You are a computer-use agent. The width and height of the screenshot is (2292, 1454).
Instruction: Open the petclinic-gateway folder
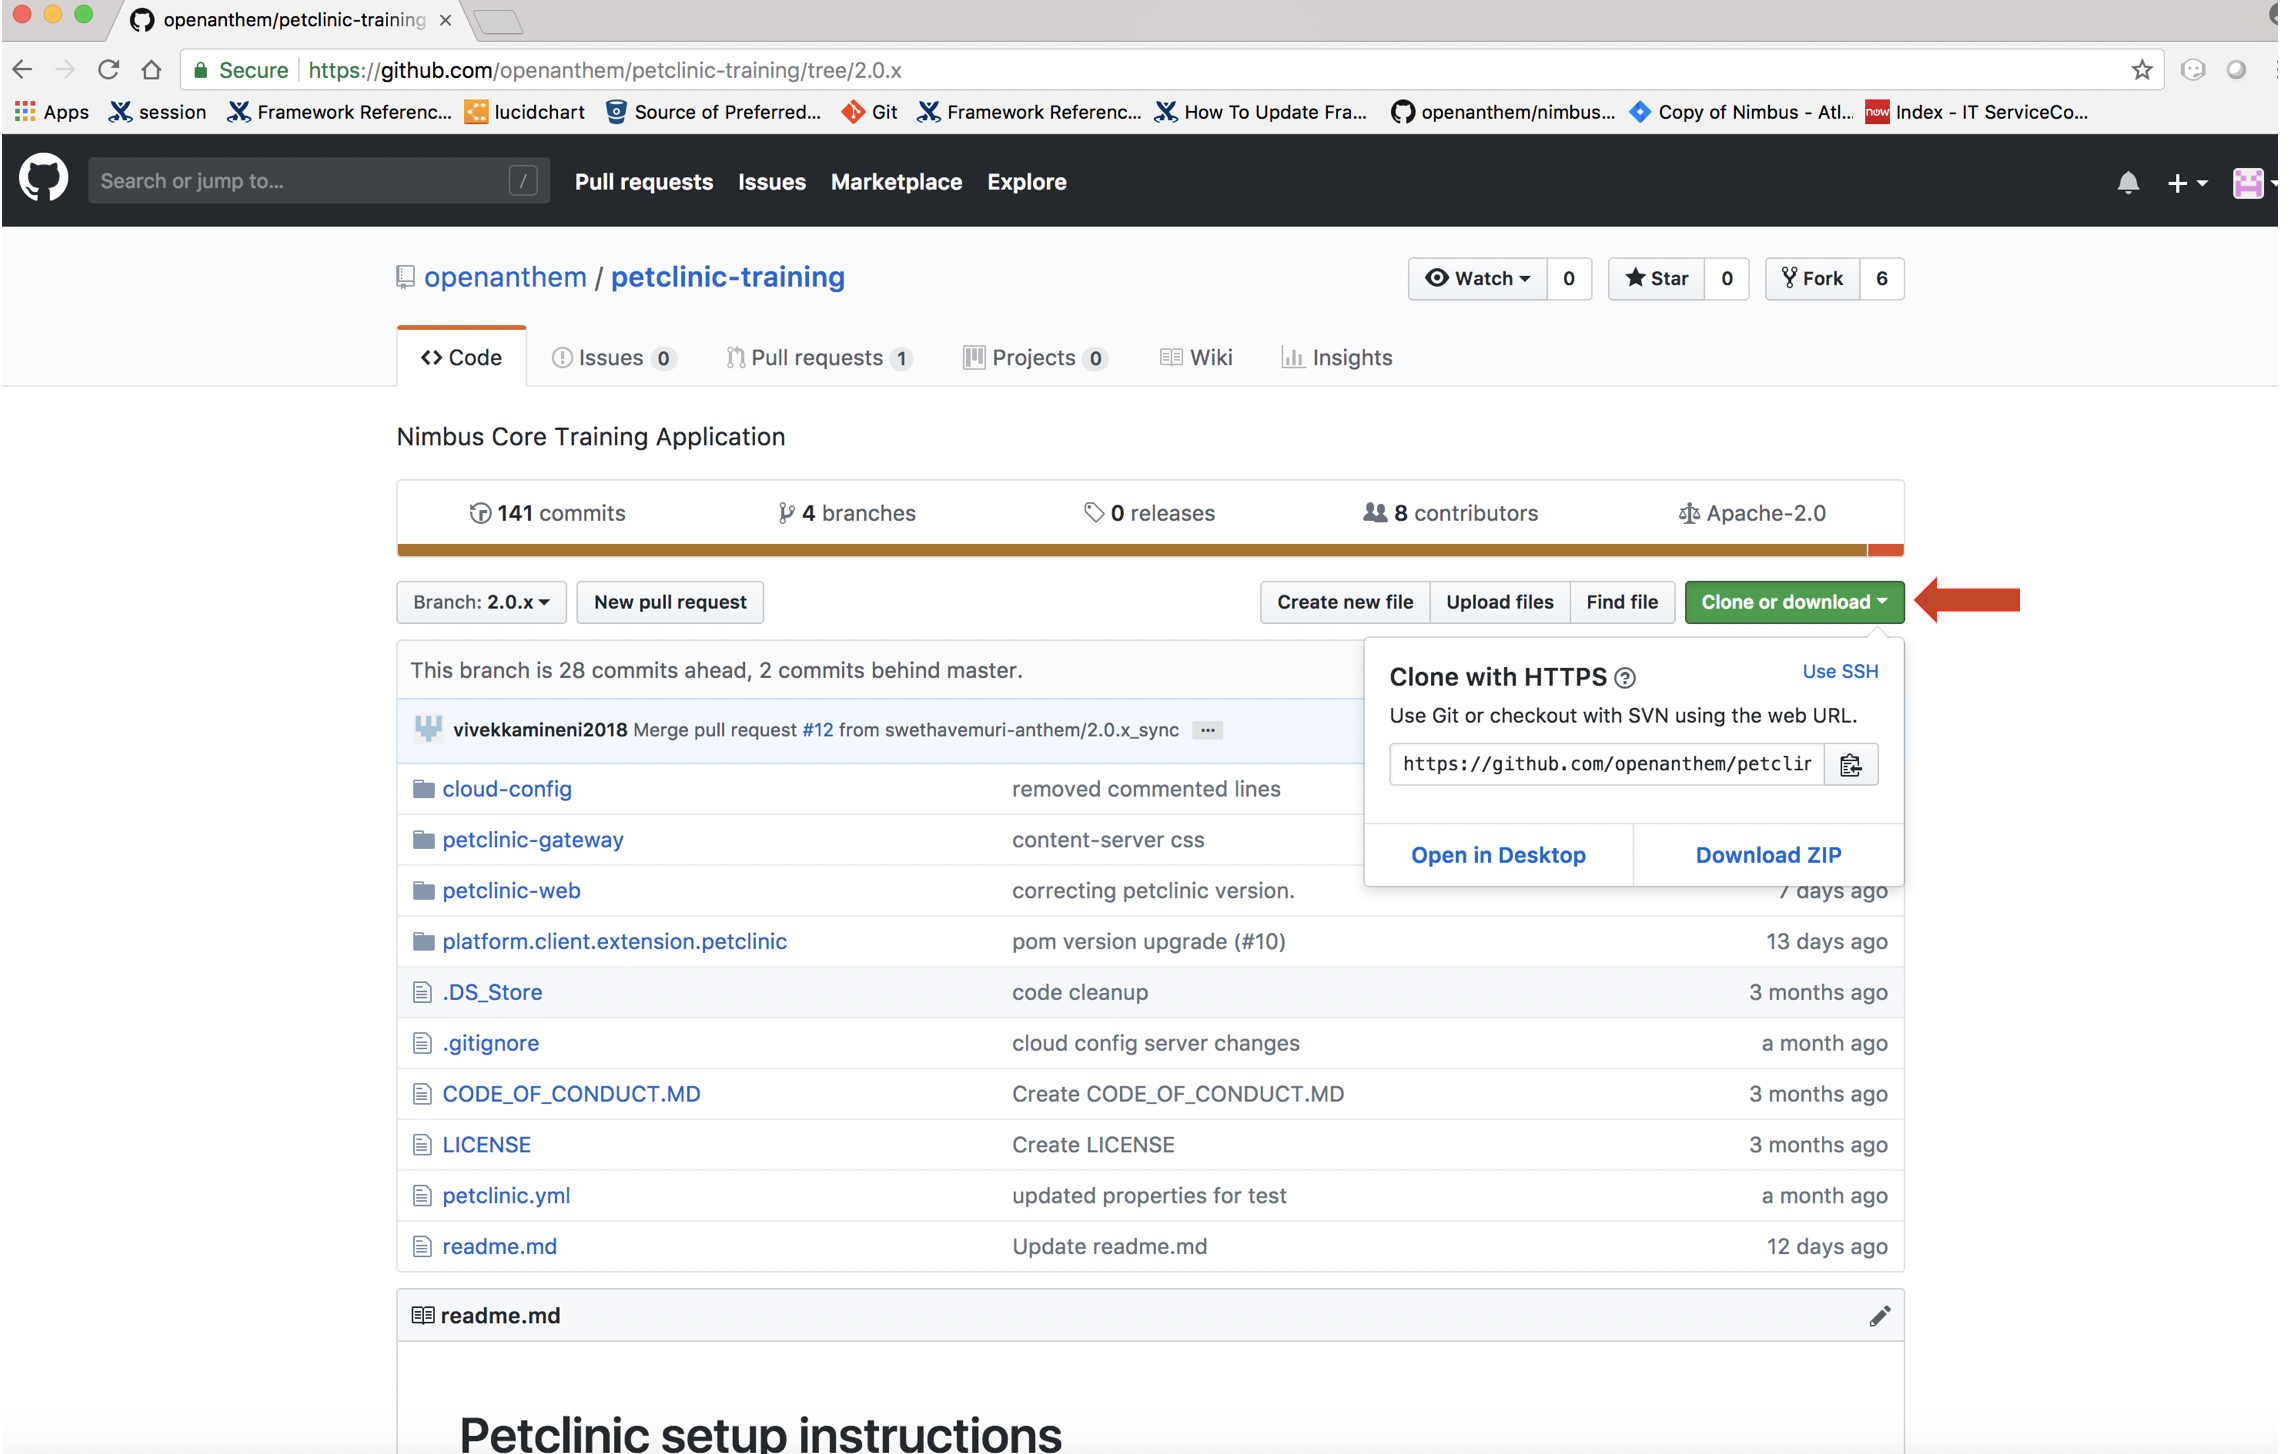click(533, 840)
